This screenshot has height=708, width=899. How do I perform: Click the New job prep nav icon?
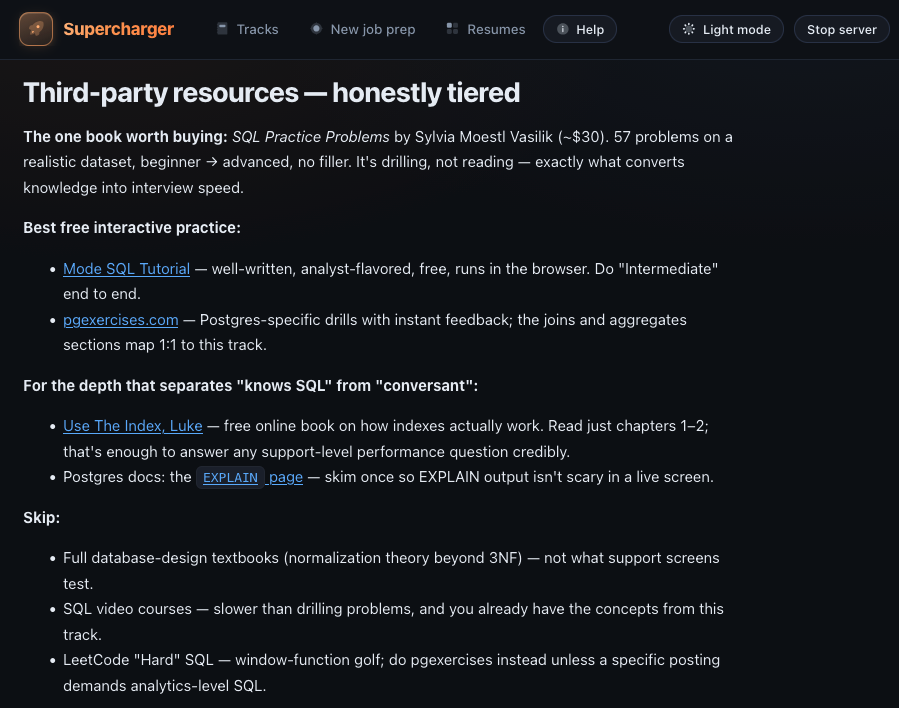[x=316, y=29]
